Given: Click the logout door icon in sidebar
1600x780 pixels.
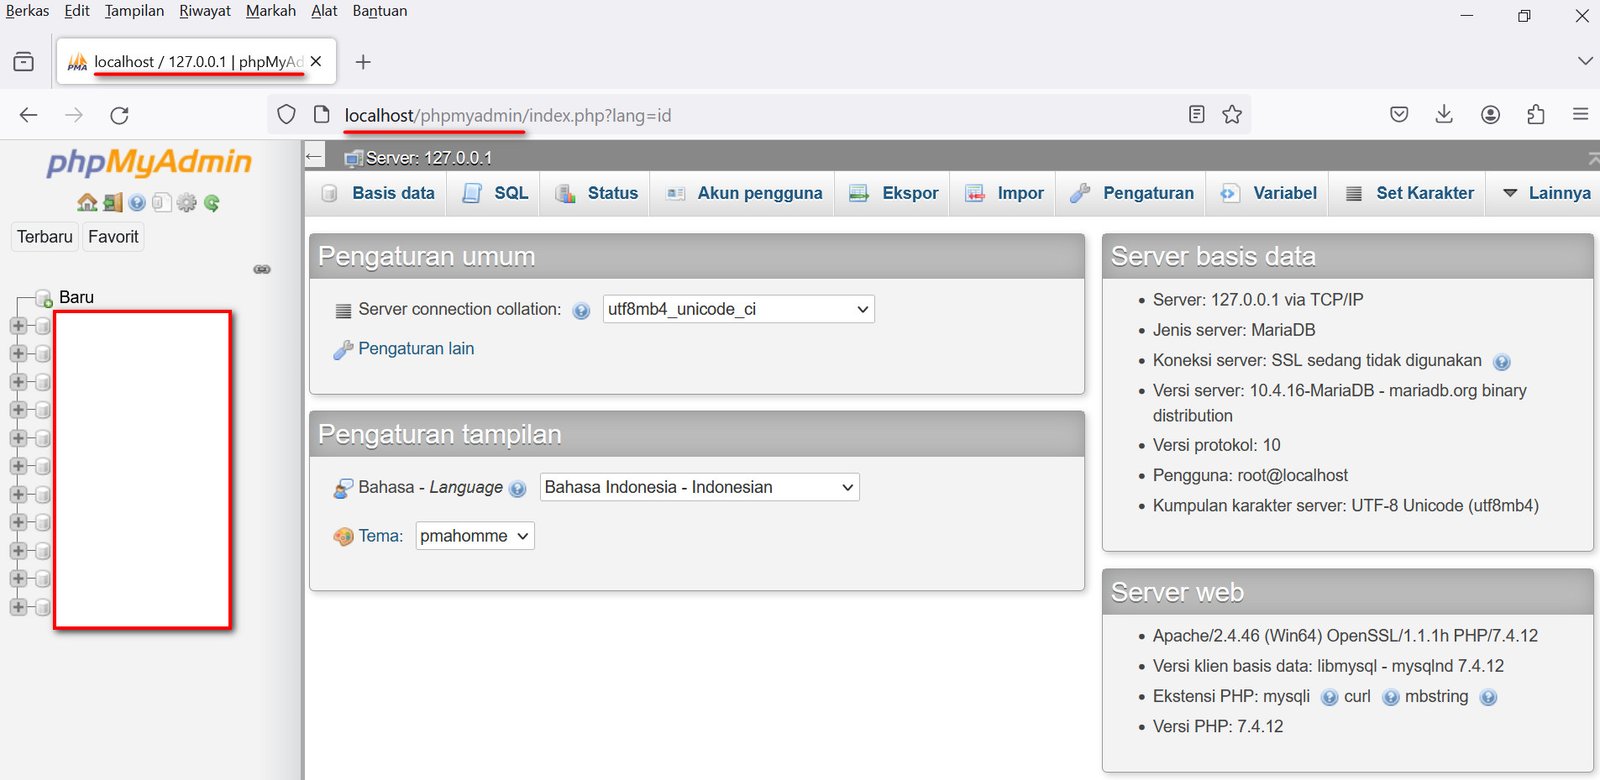Looking at the screenshot, I should (112, 203).
